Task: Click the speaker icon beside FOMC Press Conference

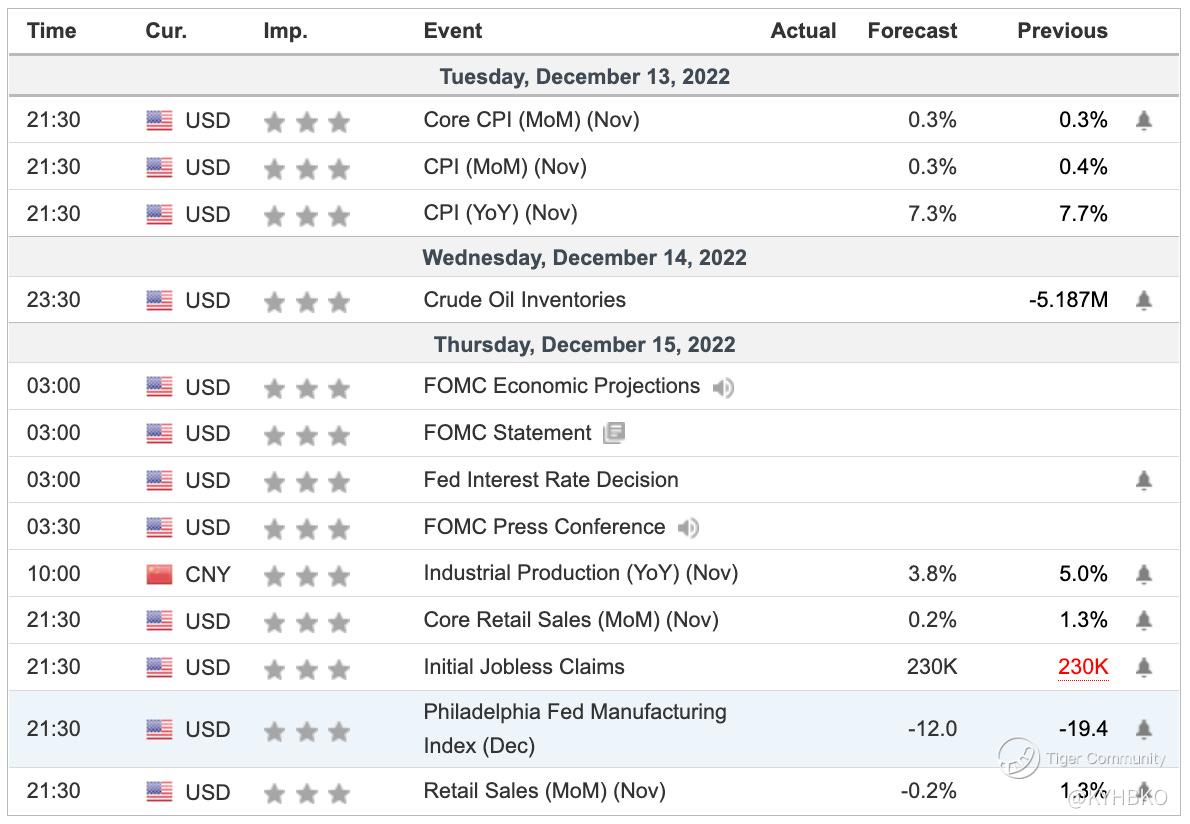Action: 688,528
